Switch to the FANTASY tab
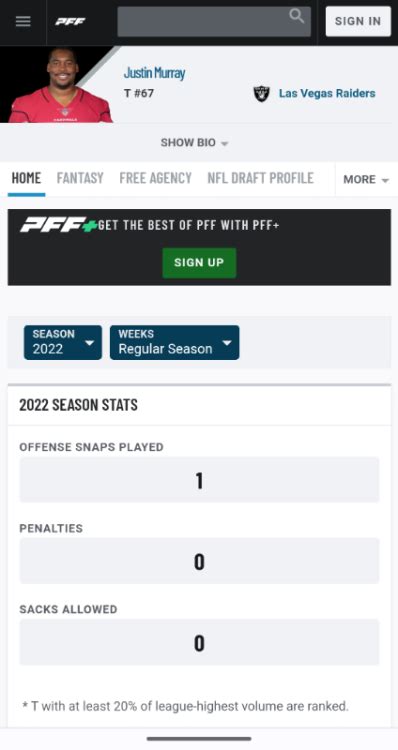 click(x=80, y=178)
